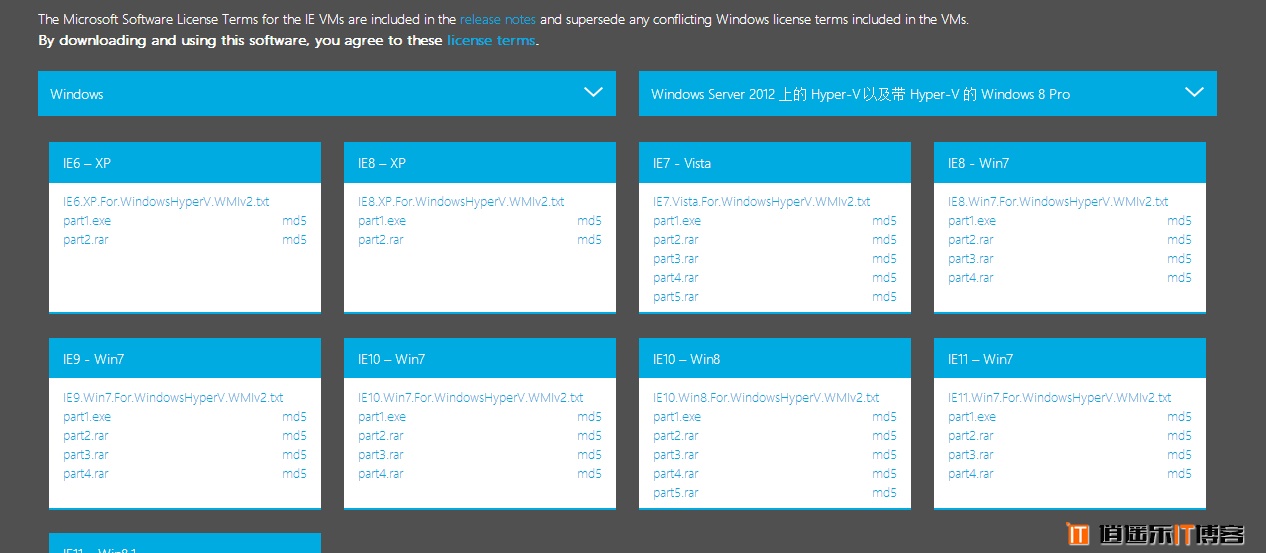The image size is (1266, 553).
Task: Open md5 for part5.rar in IE10 – Win8
Action: (885, 493)
